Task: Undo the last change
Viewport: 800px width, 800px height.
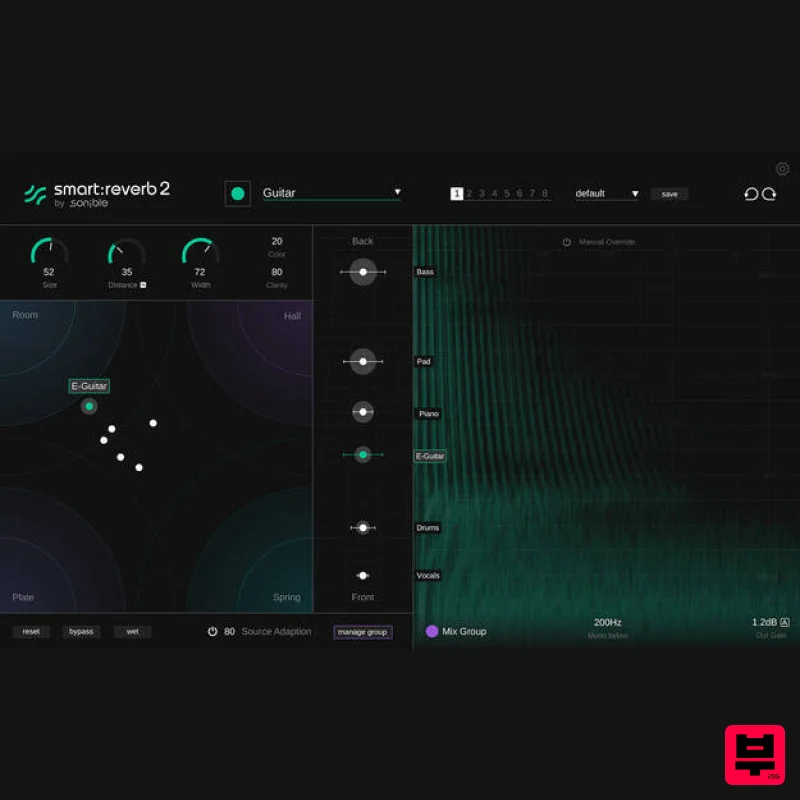Action: point(753,193)
